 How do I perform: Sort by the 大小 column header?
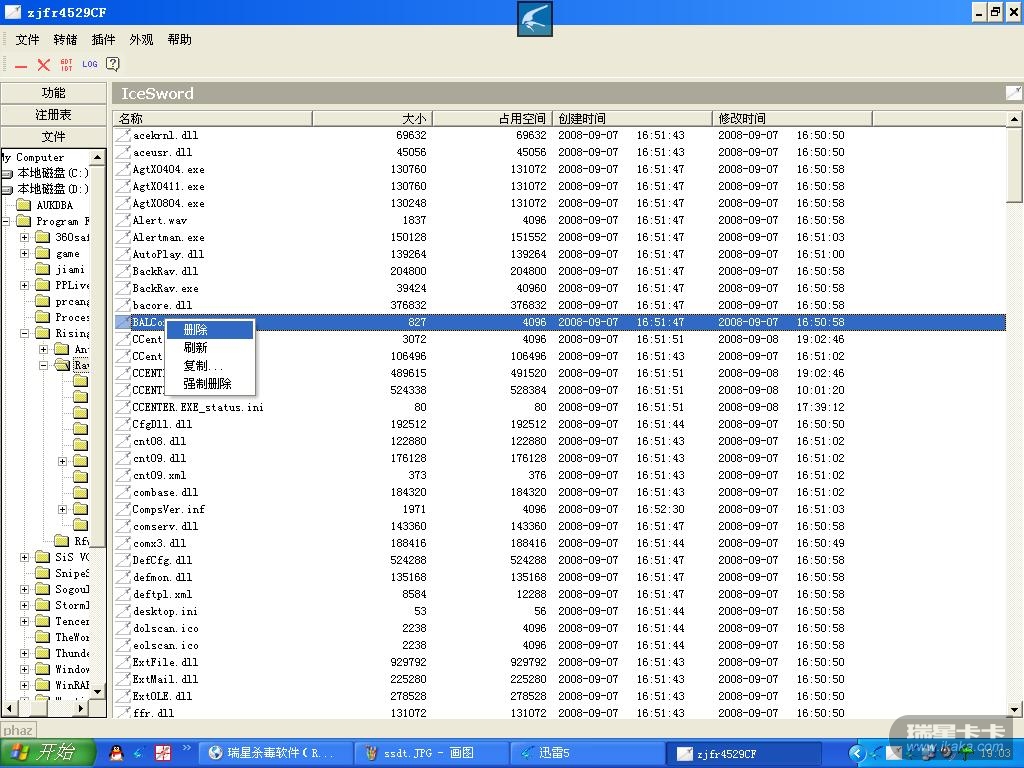pyautogui.click(x=413, y=118)
